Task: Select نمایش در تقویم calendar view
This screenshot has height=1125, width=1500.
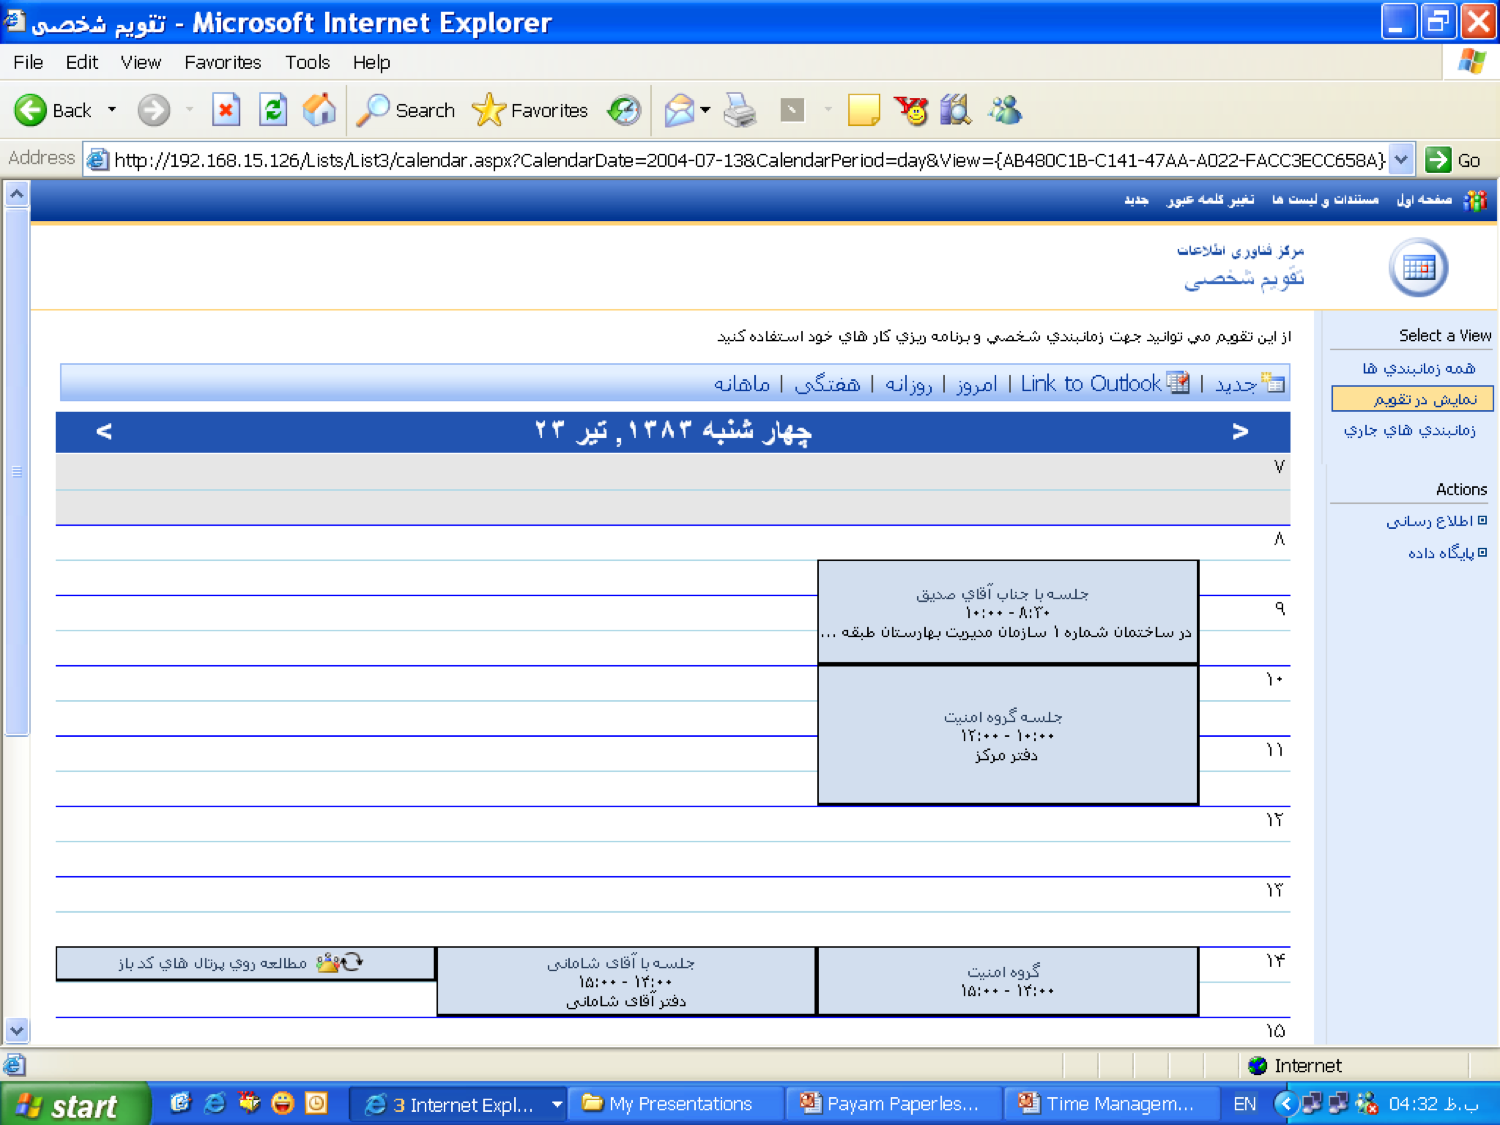Action: coord(1413,399)
